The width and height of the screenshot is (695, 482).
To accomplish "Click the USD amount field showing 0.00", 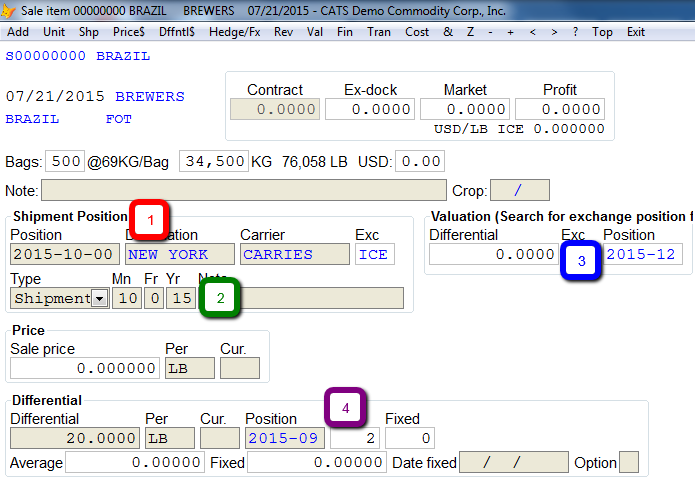I will [x=420, y=161].
